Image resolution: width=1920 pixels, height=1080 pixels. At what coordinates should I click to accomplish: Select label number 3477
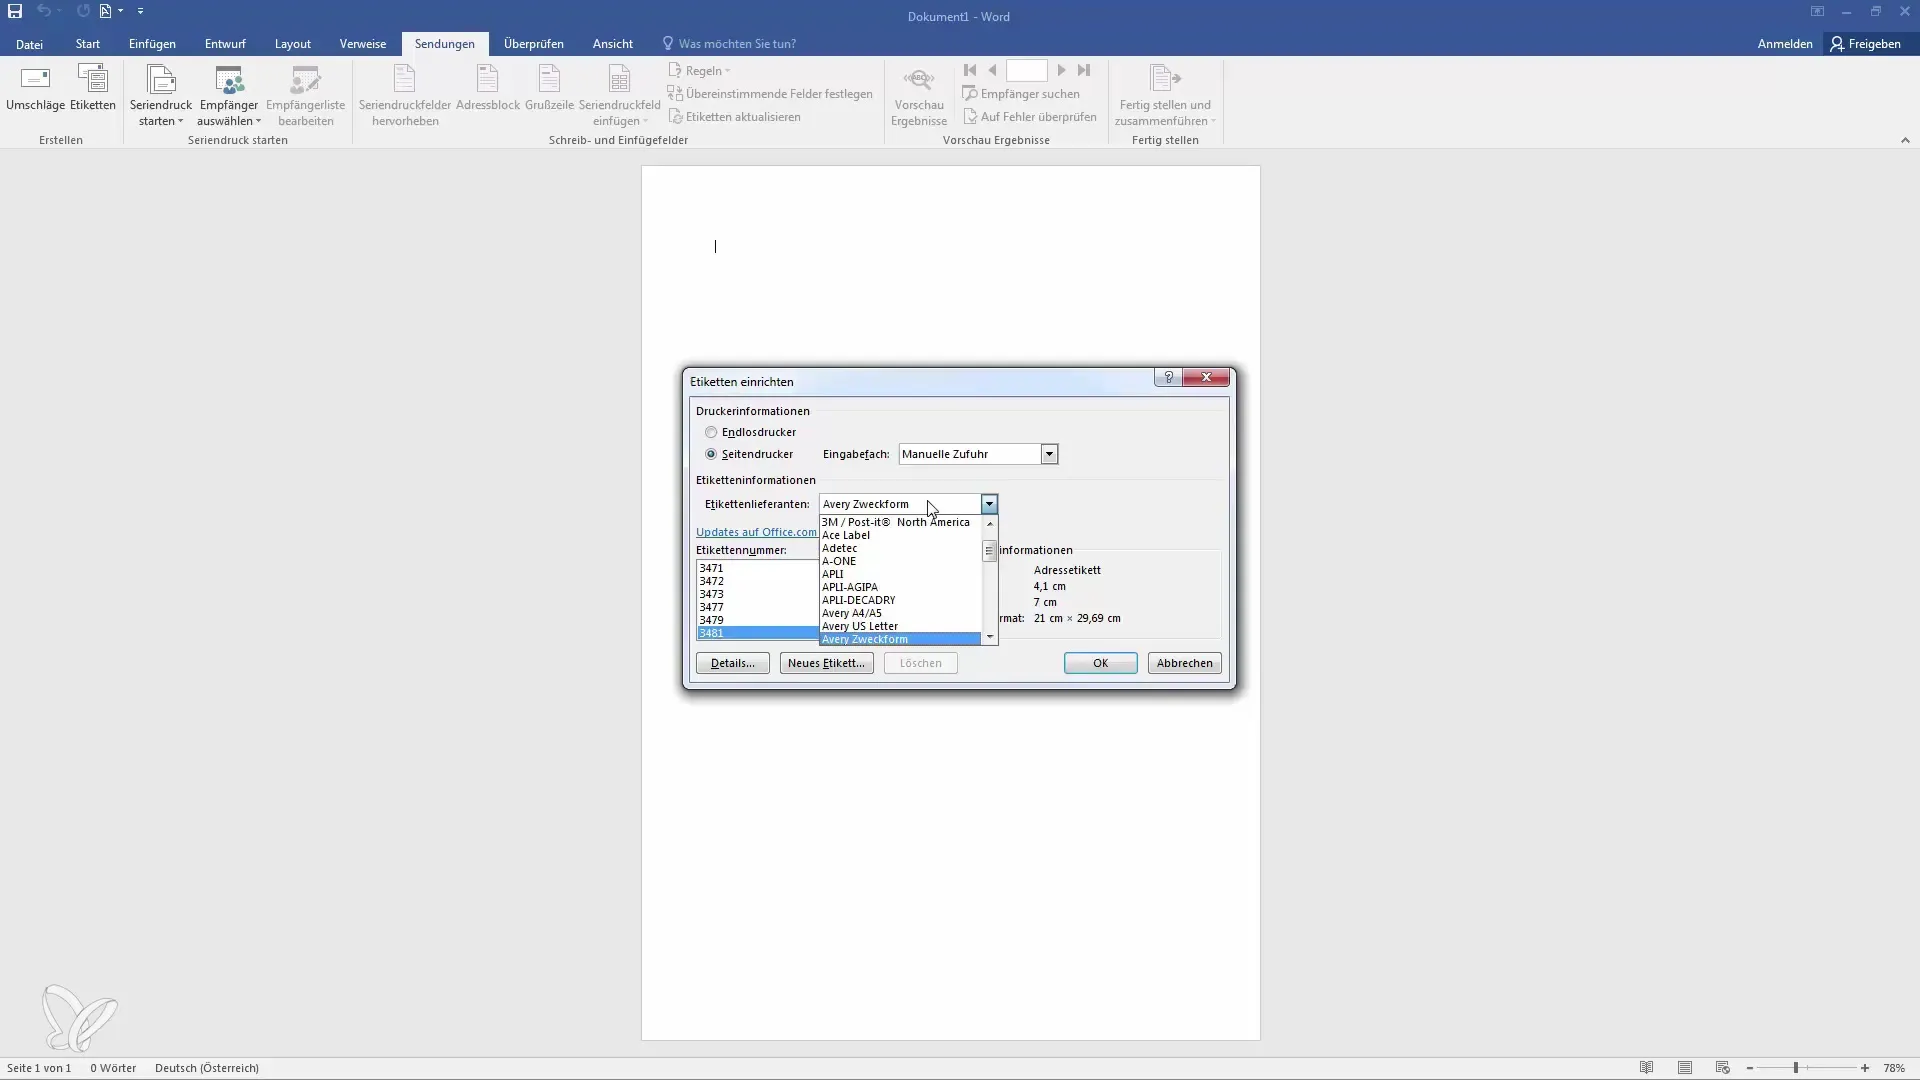tap(758, 607)
